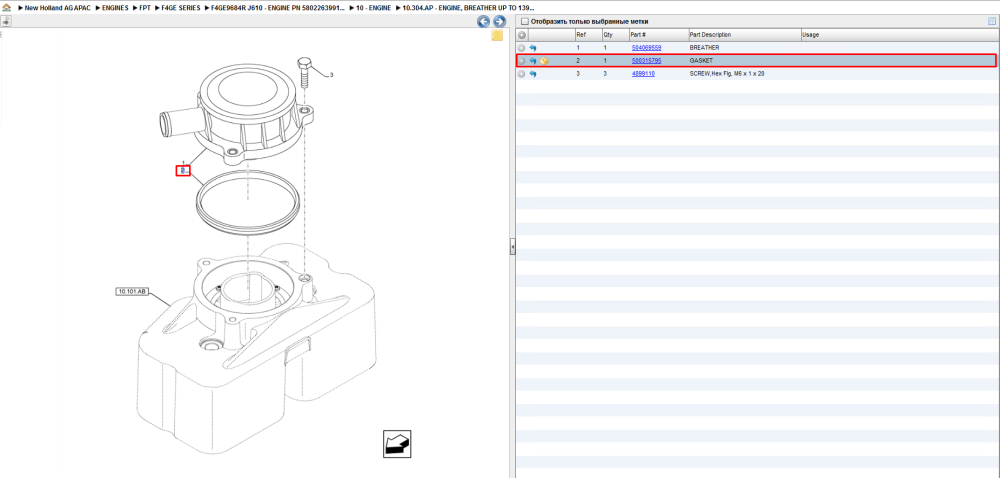Open ENGINES breadcrumb level
Screen dimensions: 1000x478
(x=115, y=8)
